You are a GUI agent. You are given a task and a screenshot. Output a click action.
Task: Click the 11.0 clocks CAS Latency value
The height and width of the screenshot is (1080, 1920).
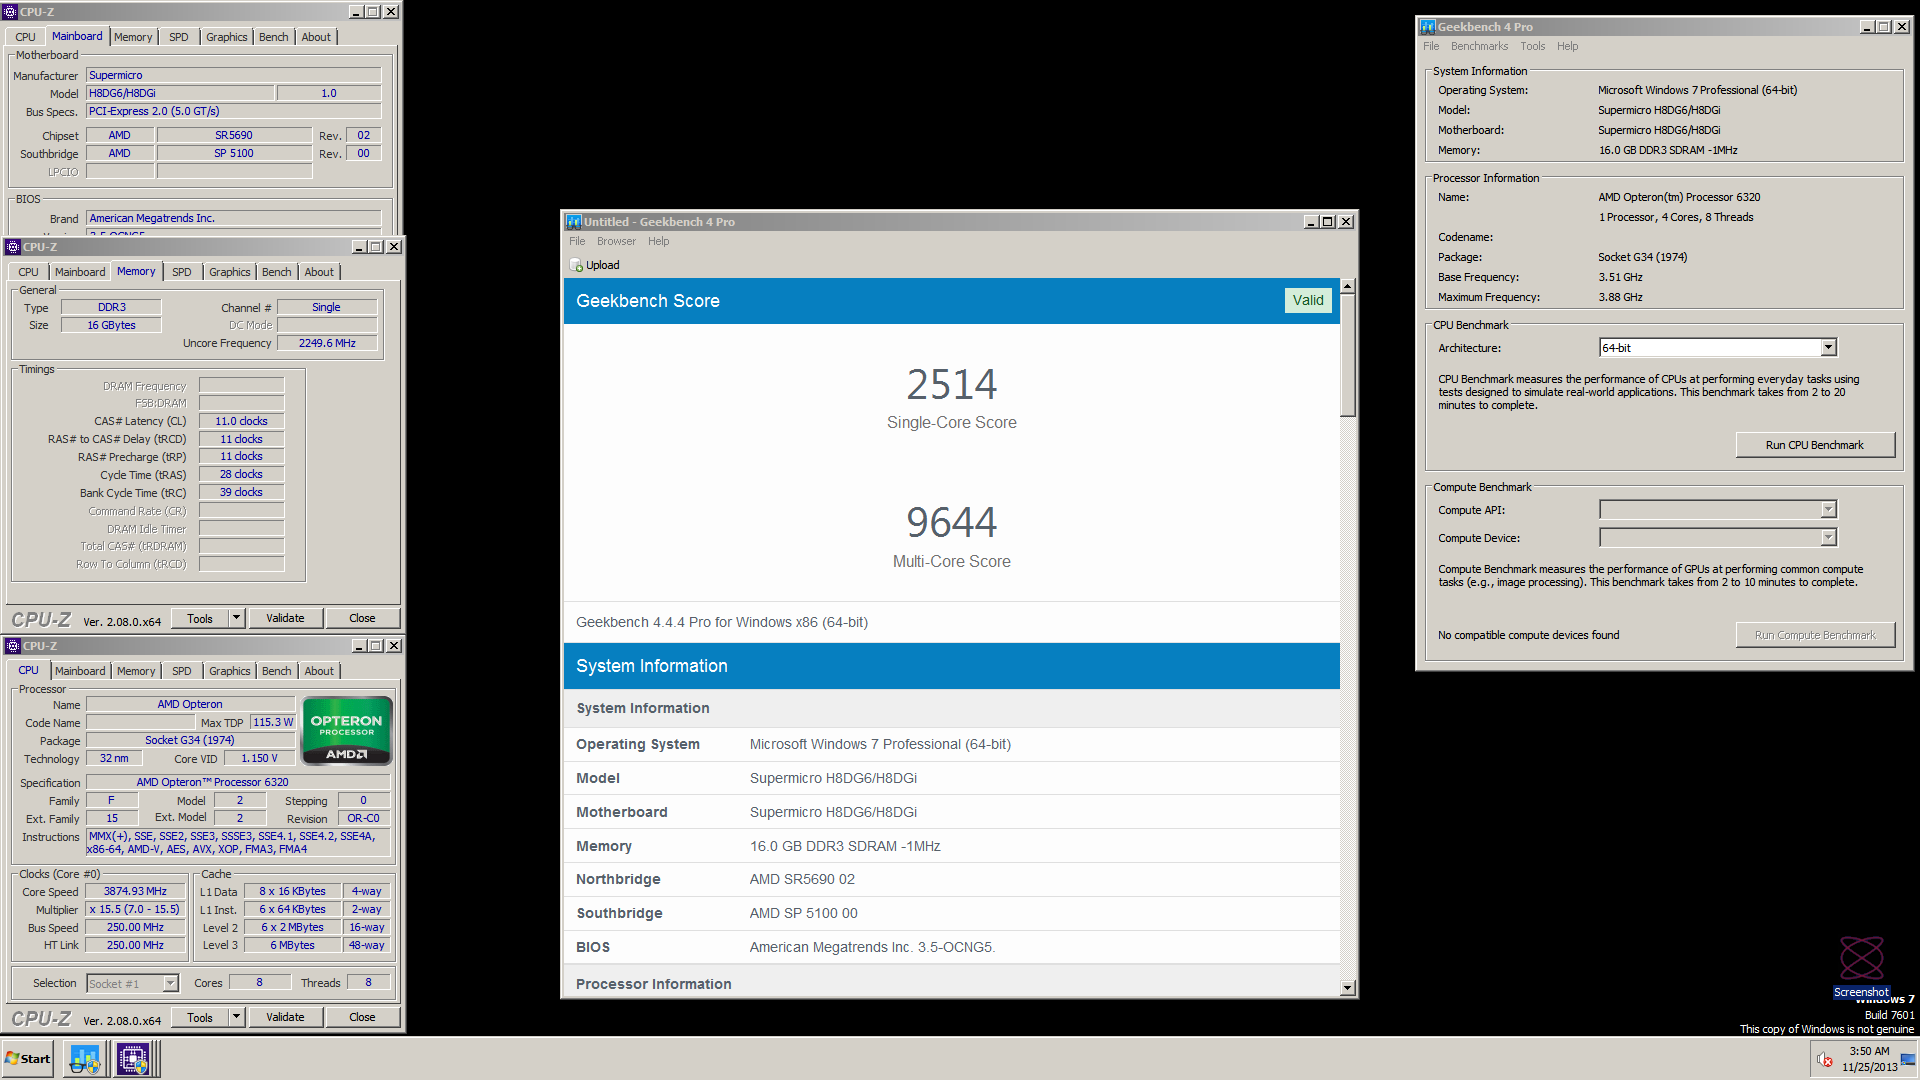coord(241,421)
